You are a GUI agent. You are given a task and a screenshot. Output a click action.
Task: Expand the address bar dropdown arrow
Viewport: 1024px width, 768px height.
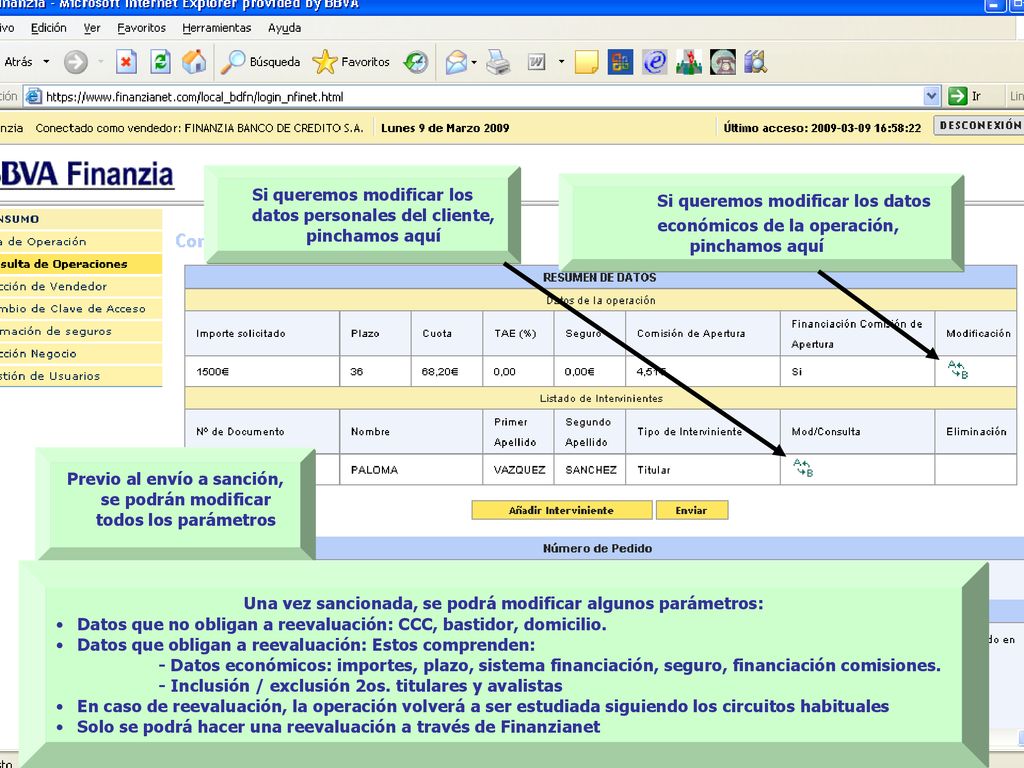pyautogui.click(x=932, y=97)
